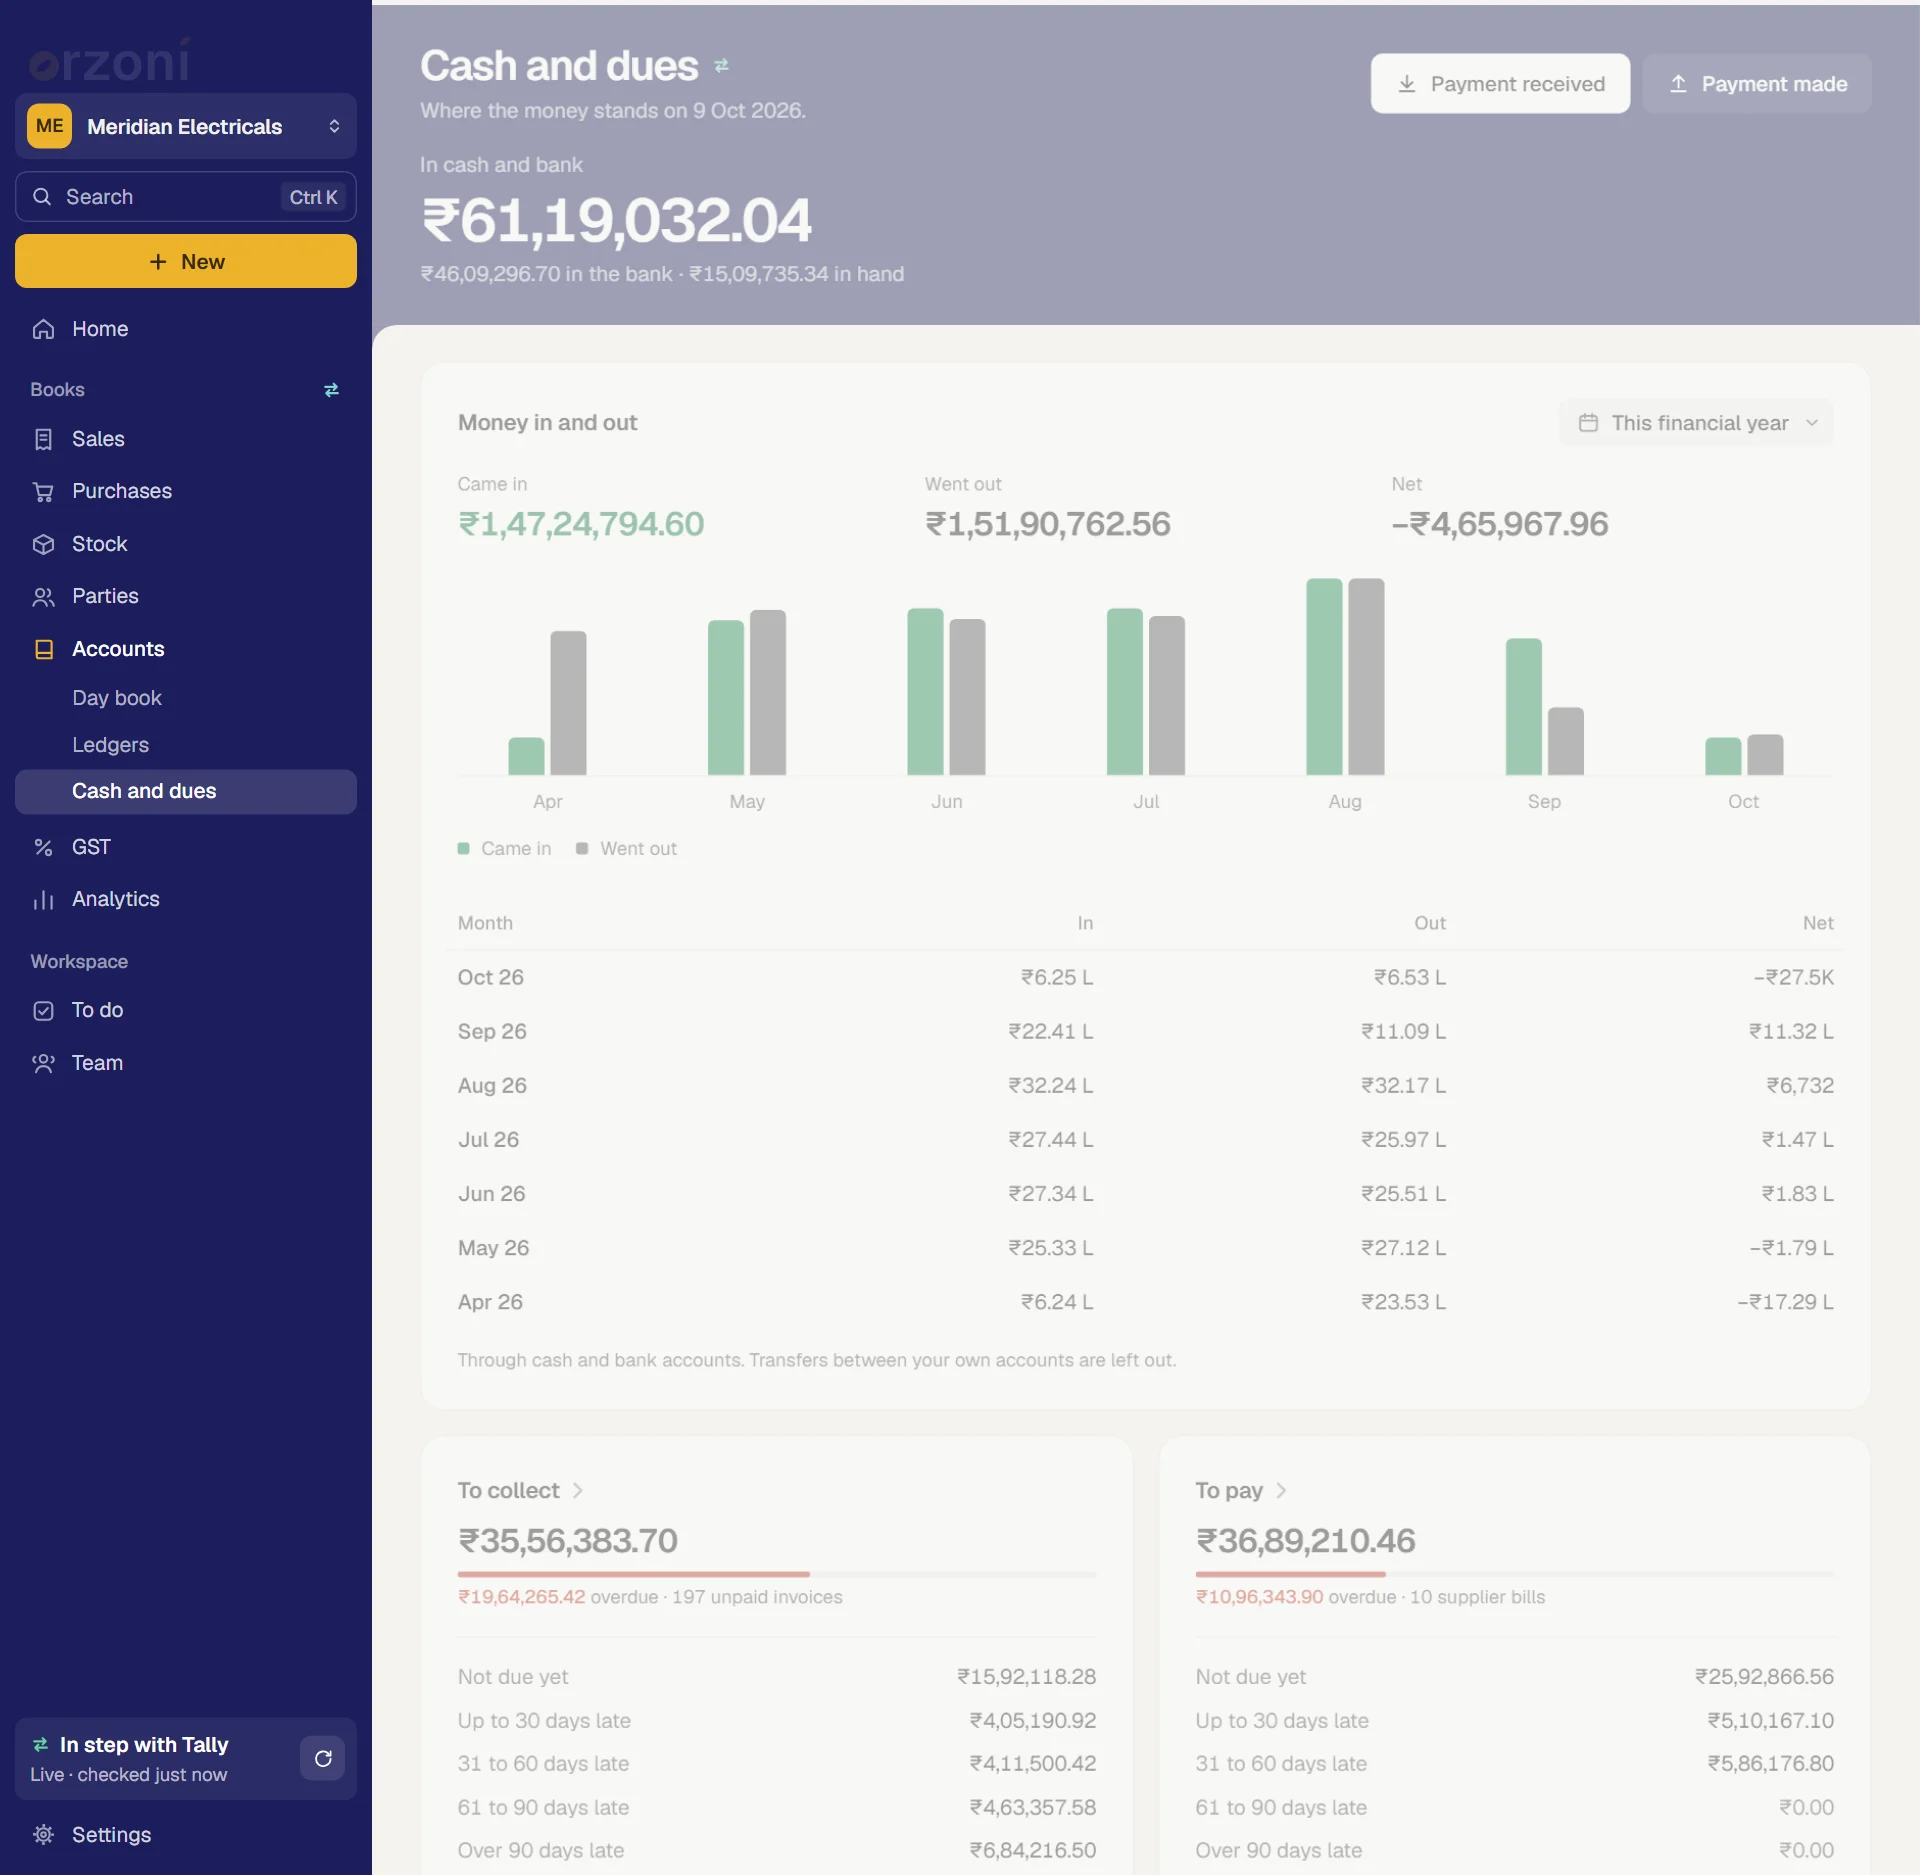1920x1875 pixels.
Task: Open the Meridian Electricals company switcher
Action: point(186,126)
